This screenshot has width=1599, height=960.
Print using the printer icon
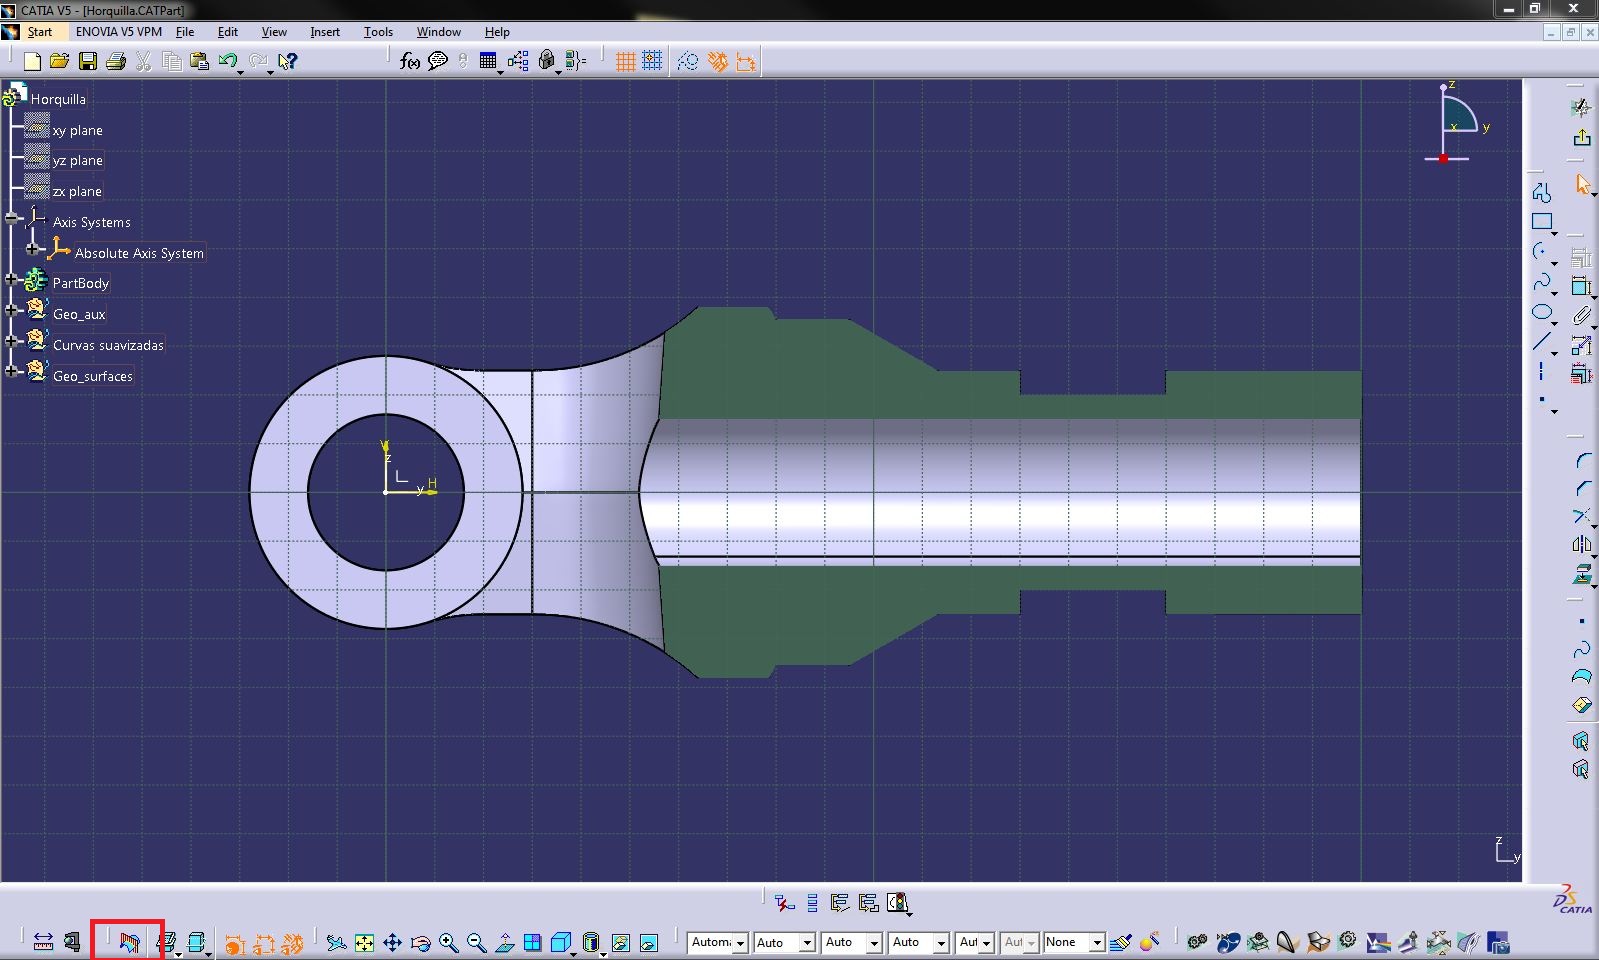[x=116, y=62]
